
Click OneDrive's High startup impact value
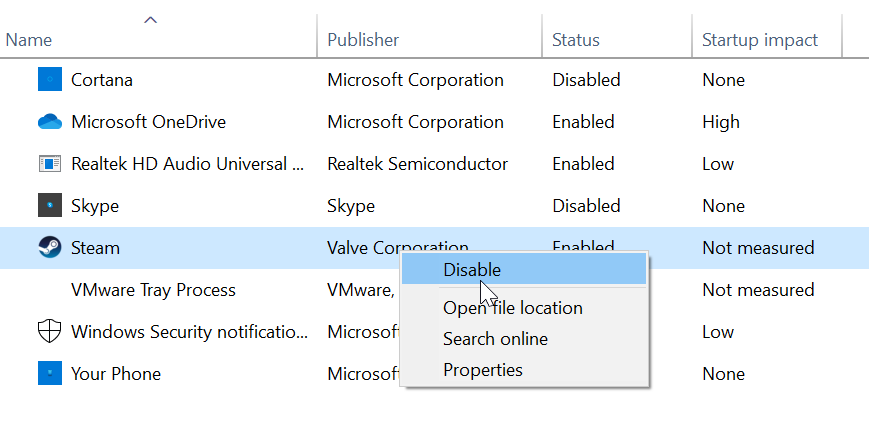tap(720, 122)
